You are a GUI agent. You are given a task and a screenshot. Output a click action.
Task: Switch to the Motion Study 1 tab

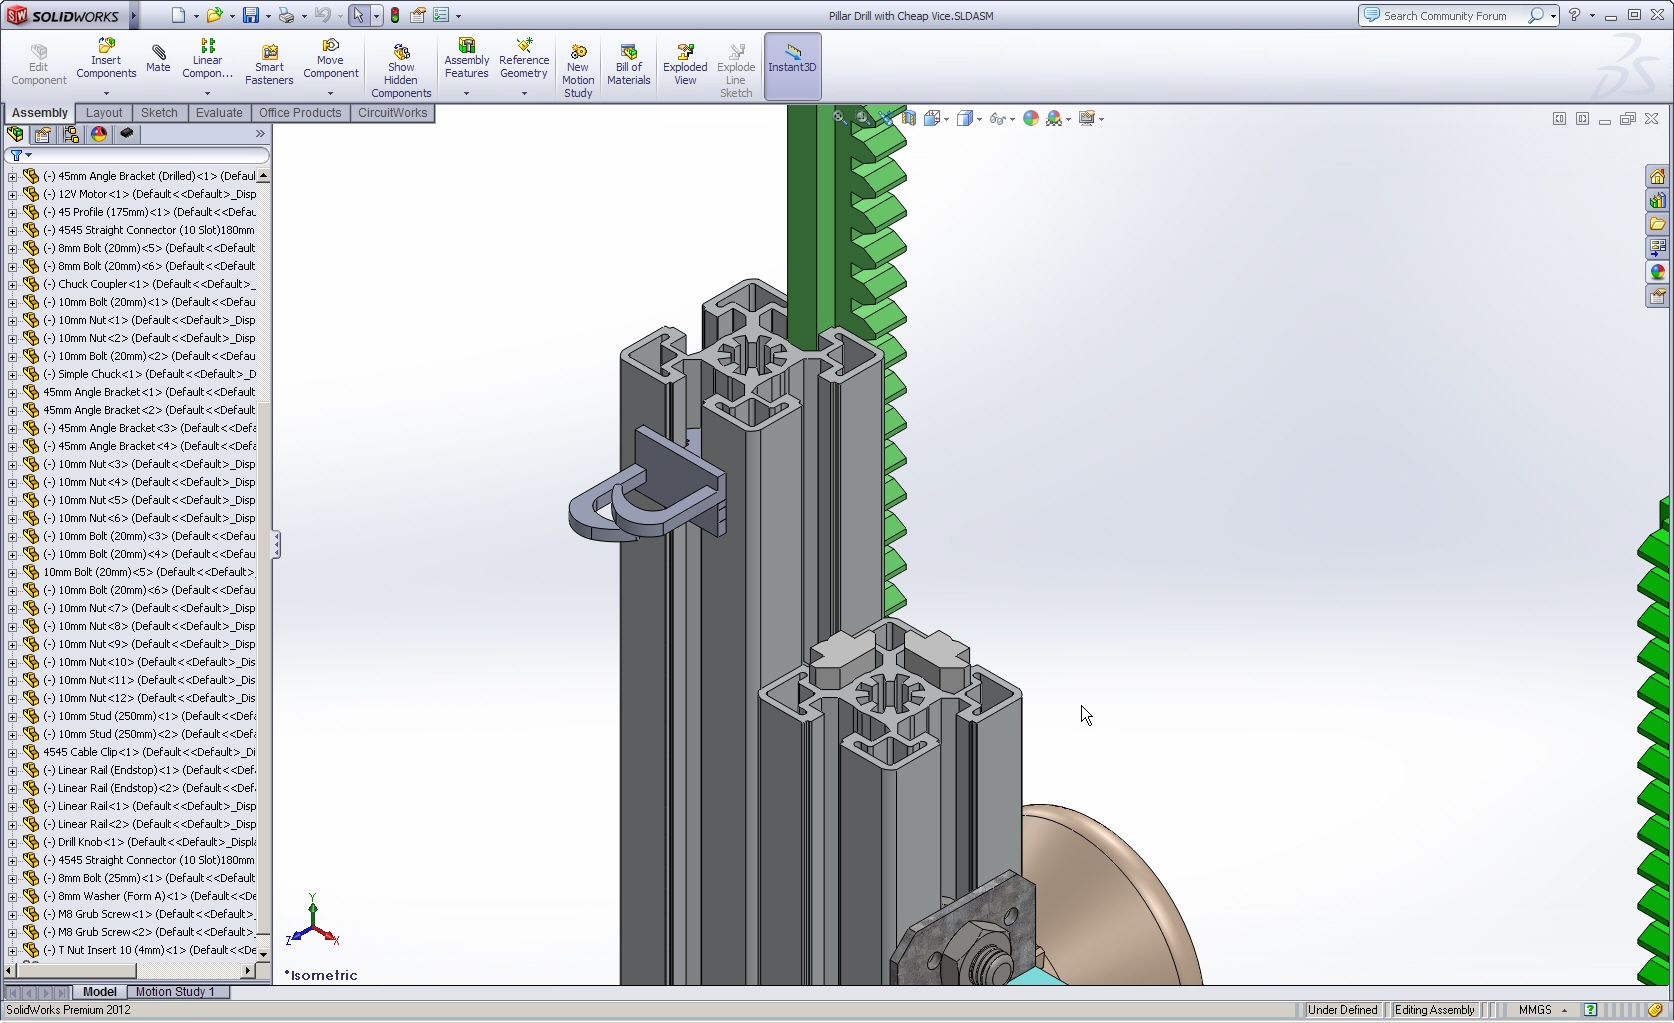[175, 992]
